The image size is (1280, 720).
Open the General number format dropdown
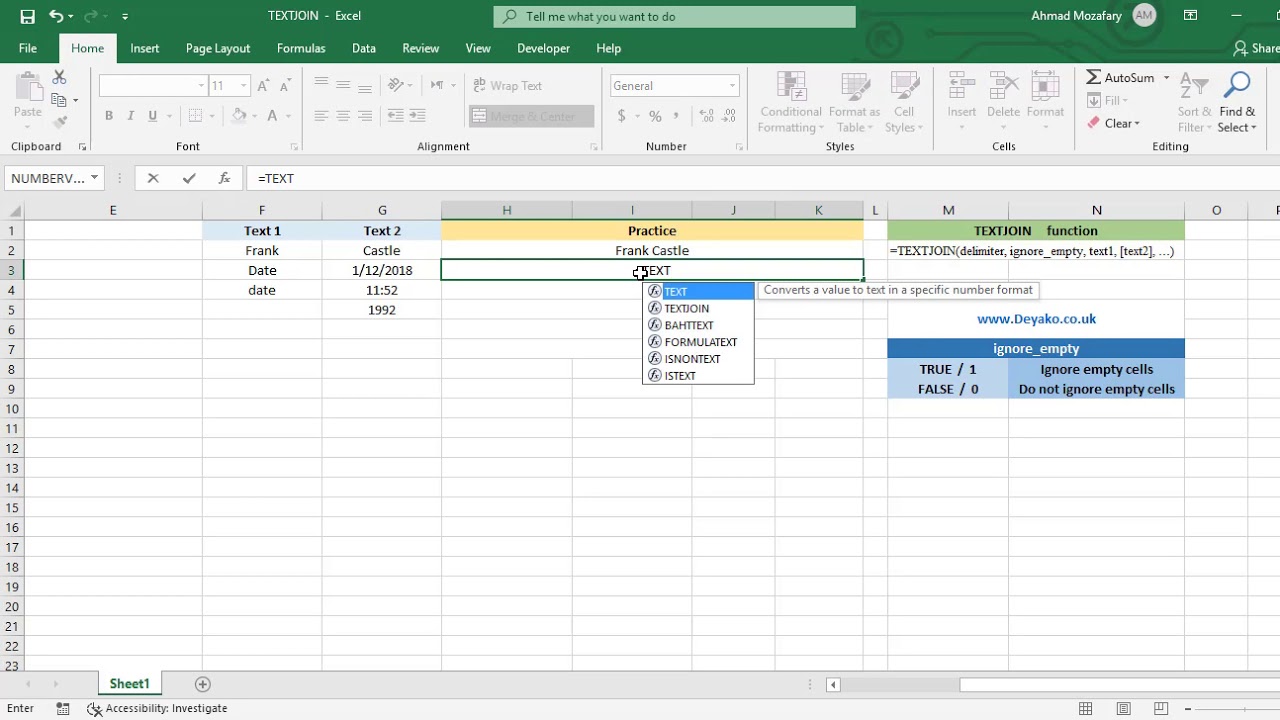pyautogui.click(x=732, y=86)
